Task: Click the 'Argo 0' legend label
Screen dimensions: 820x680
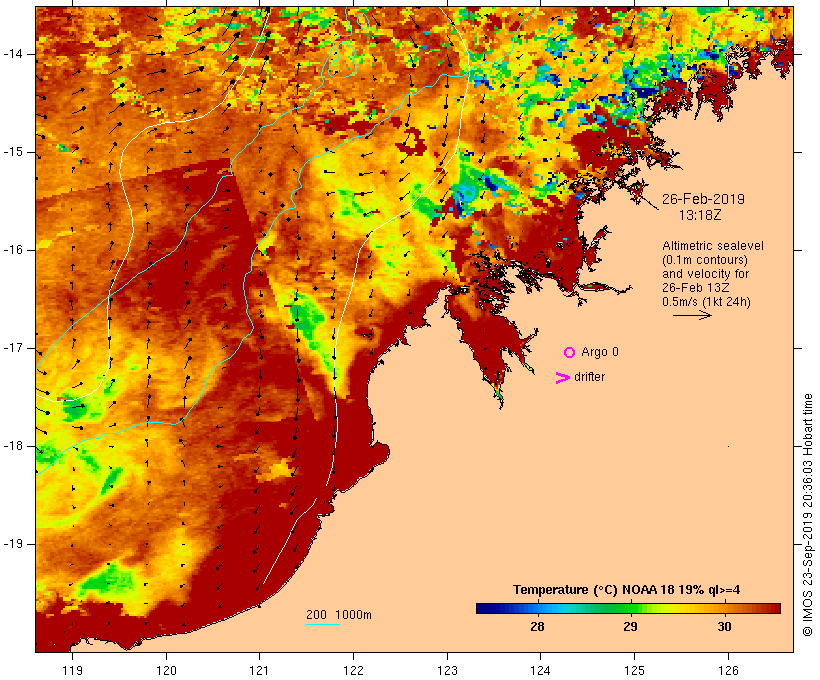Action: coord(600,352)
